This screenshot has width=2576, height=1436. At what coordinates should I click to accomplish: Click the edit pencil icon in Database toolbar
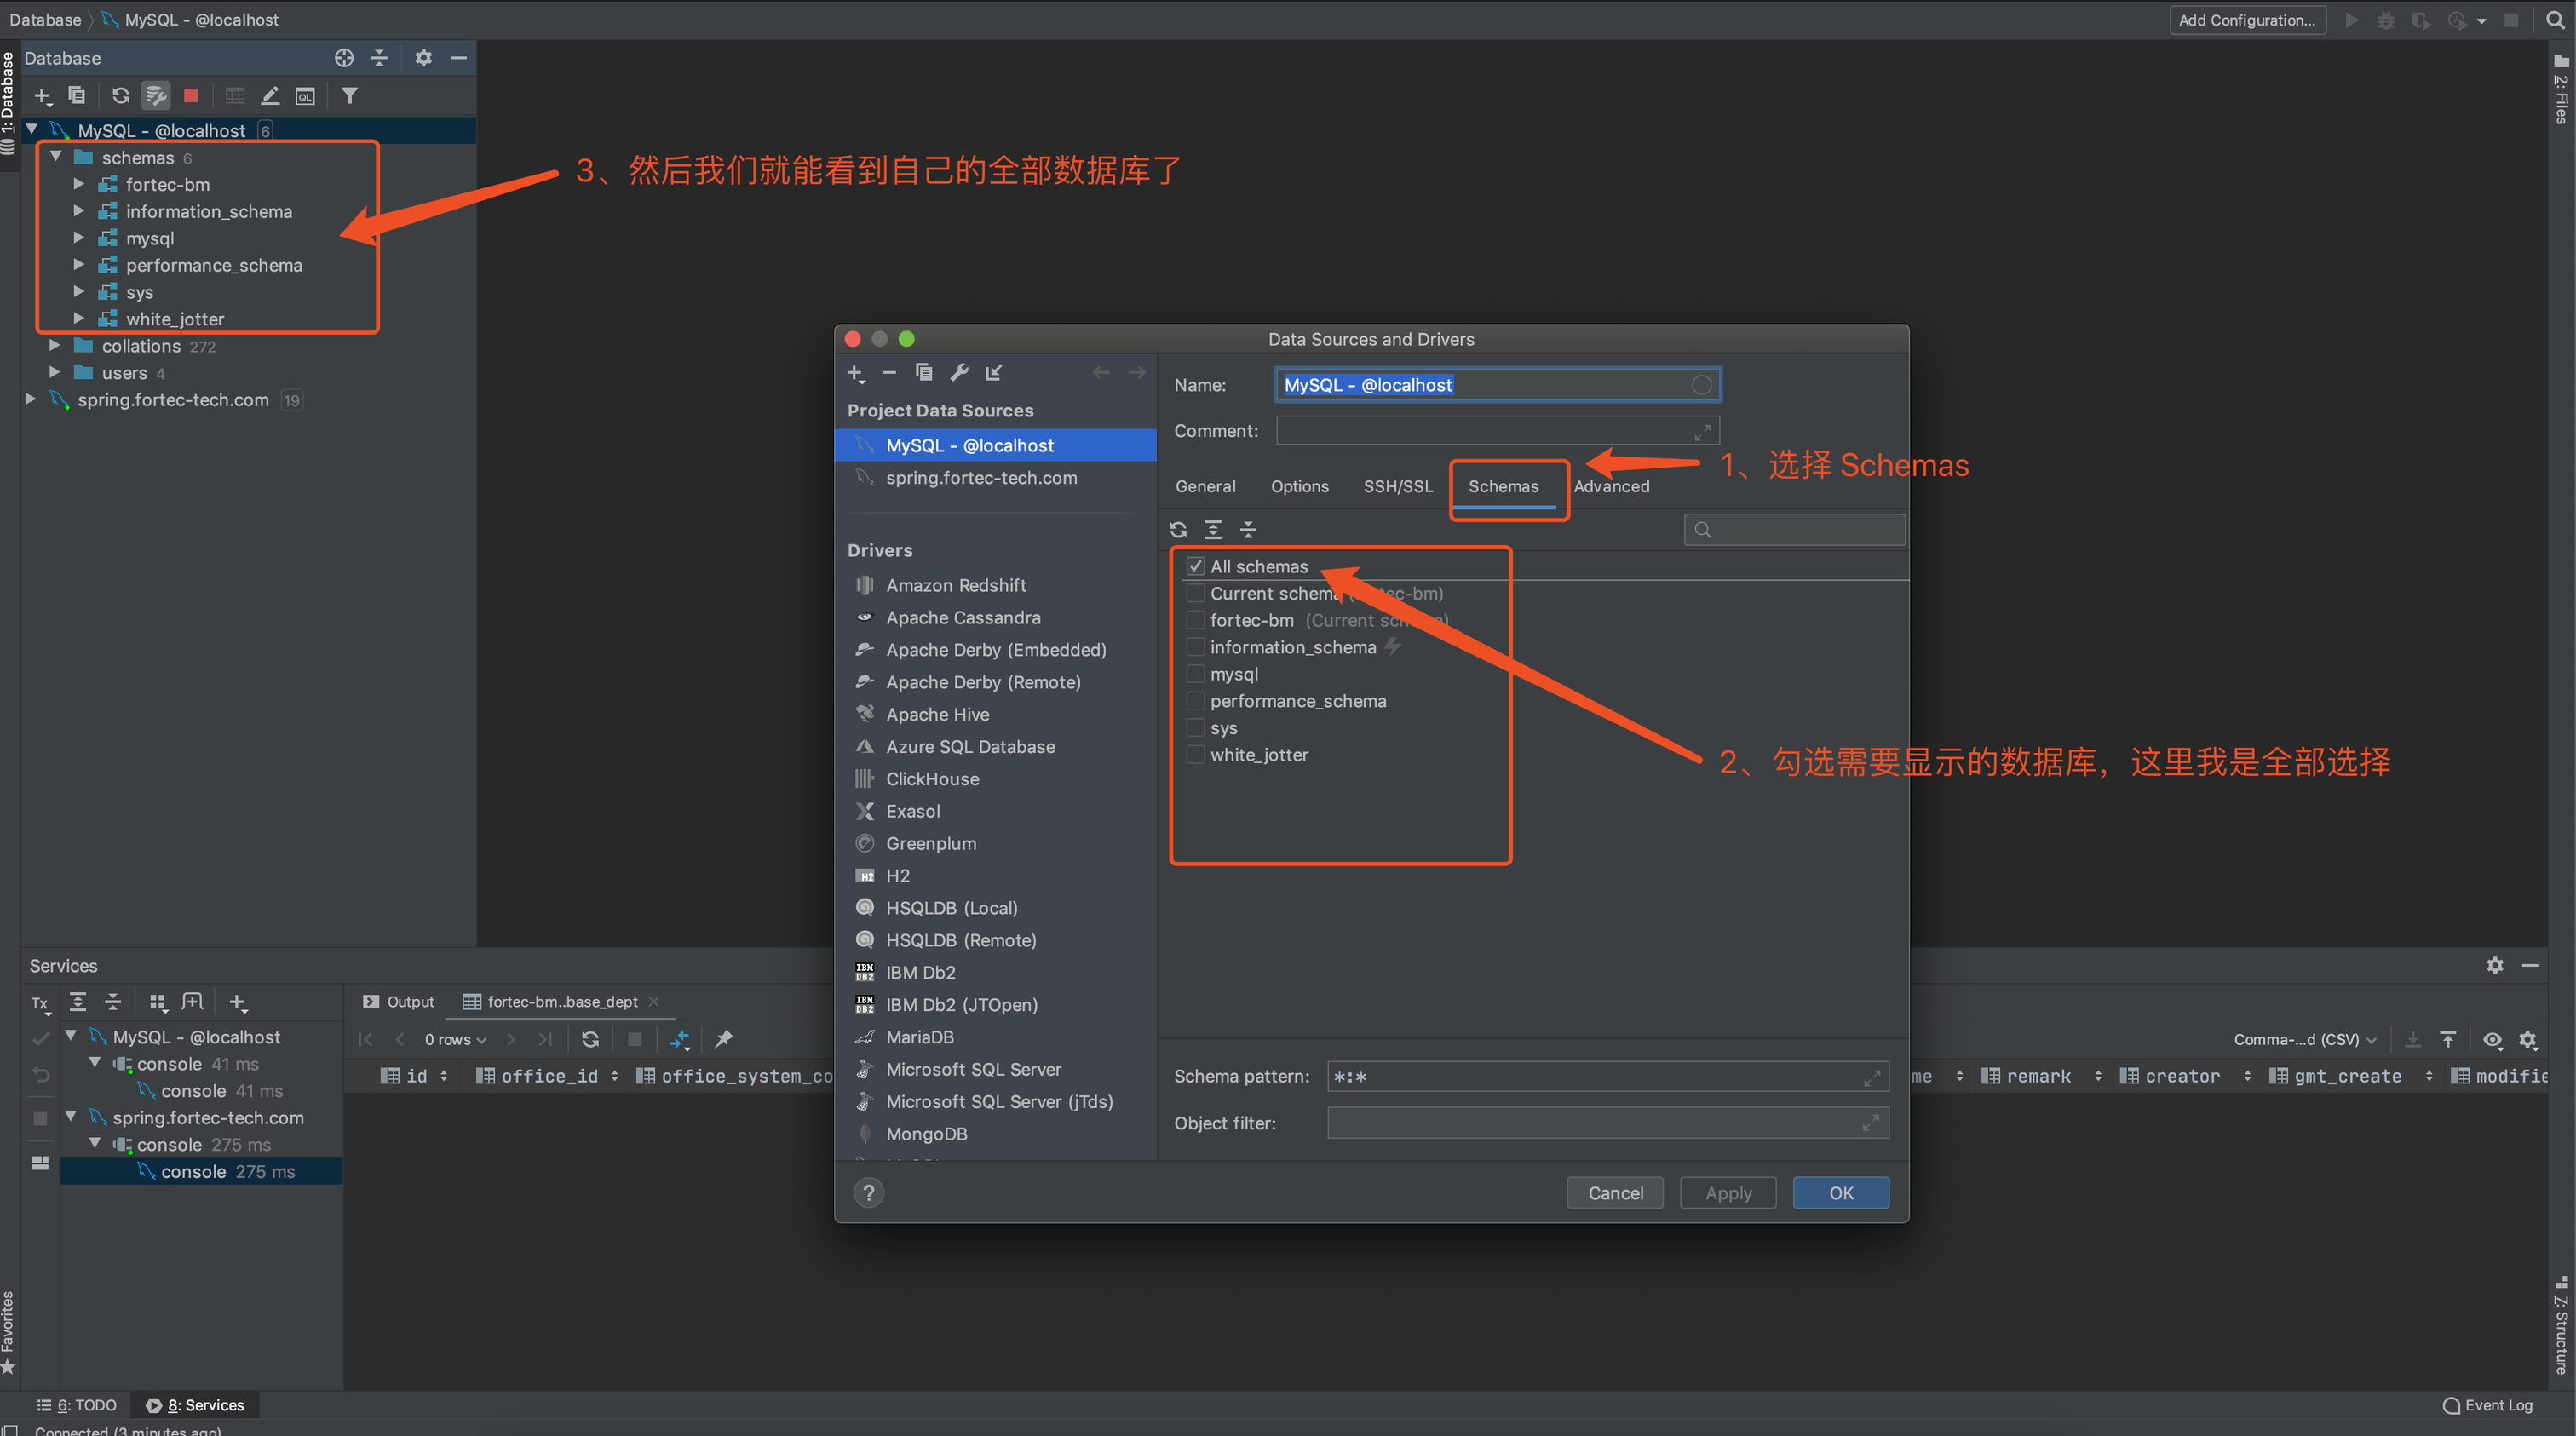(x=270, y=96)
